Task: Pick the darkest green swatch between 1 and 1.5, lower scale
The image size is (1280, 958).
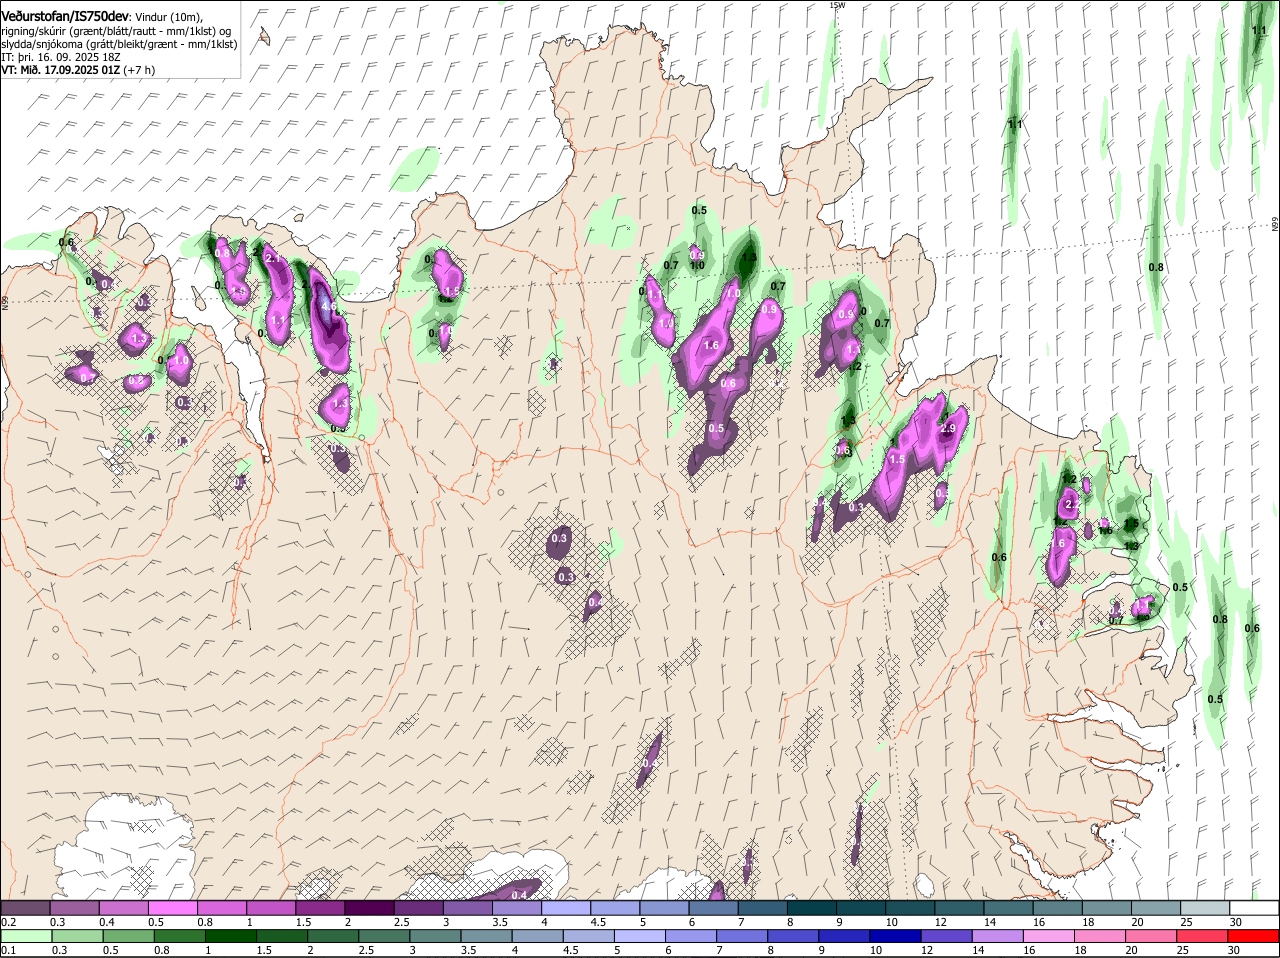Action: click(x=230, y=937)
